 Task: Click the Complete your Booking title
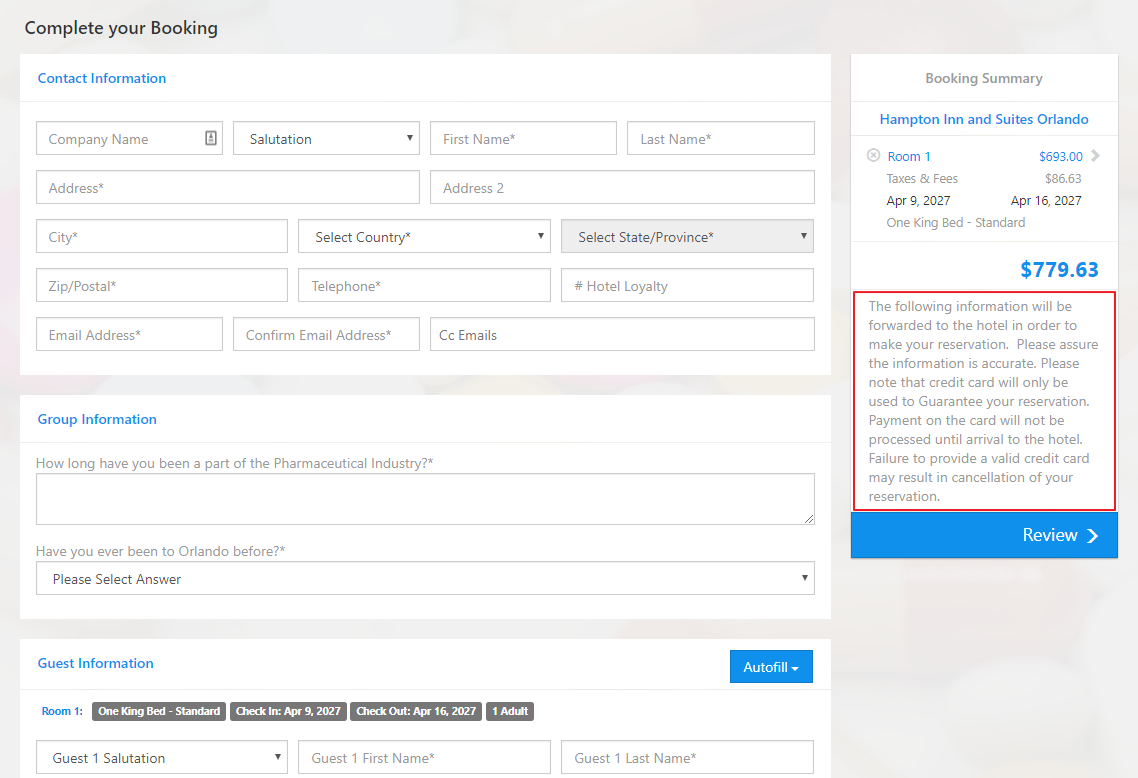(121, 28)
